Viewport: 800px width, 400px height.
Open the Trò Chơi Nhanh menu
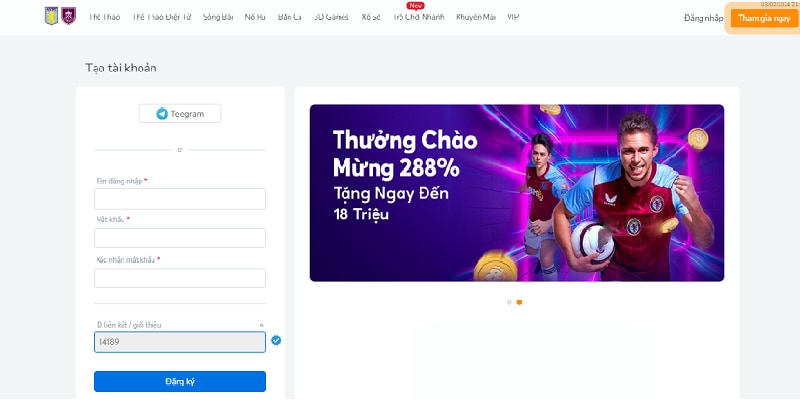click(418, 17)
